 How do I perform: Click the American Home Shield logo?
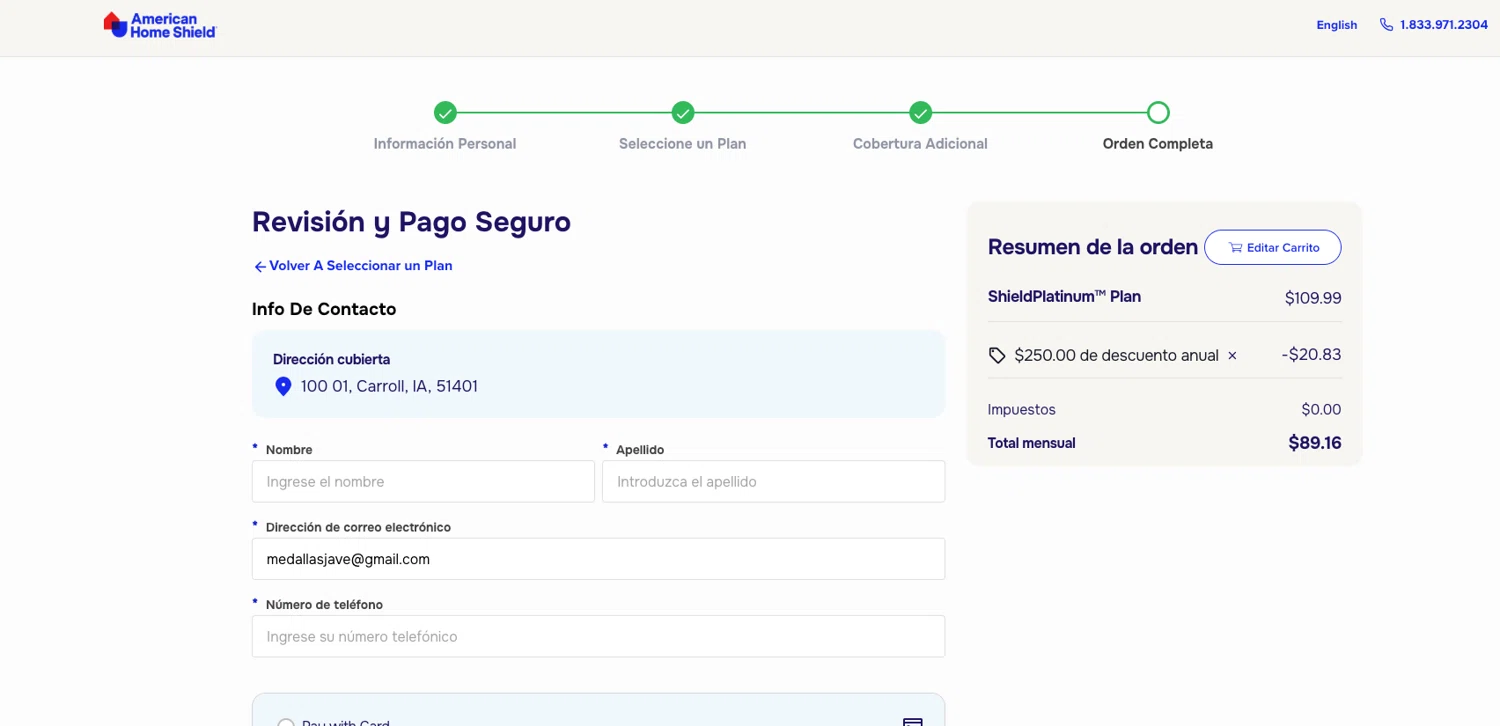[x=160, y=25]
